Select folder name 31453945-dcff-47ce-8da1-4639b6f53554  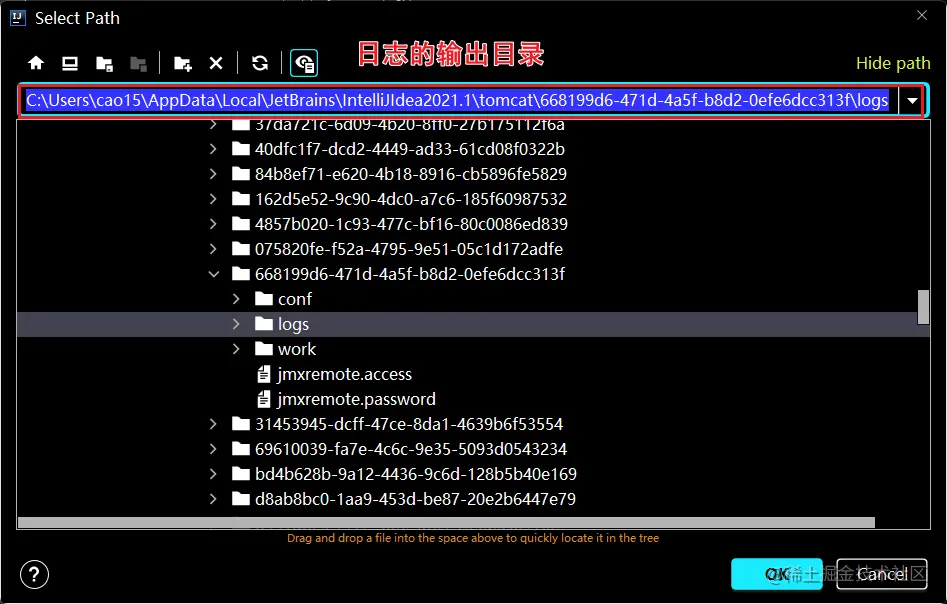tap(409, 424)
